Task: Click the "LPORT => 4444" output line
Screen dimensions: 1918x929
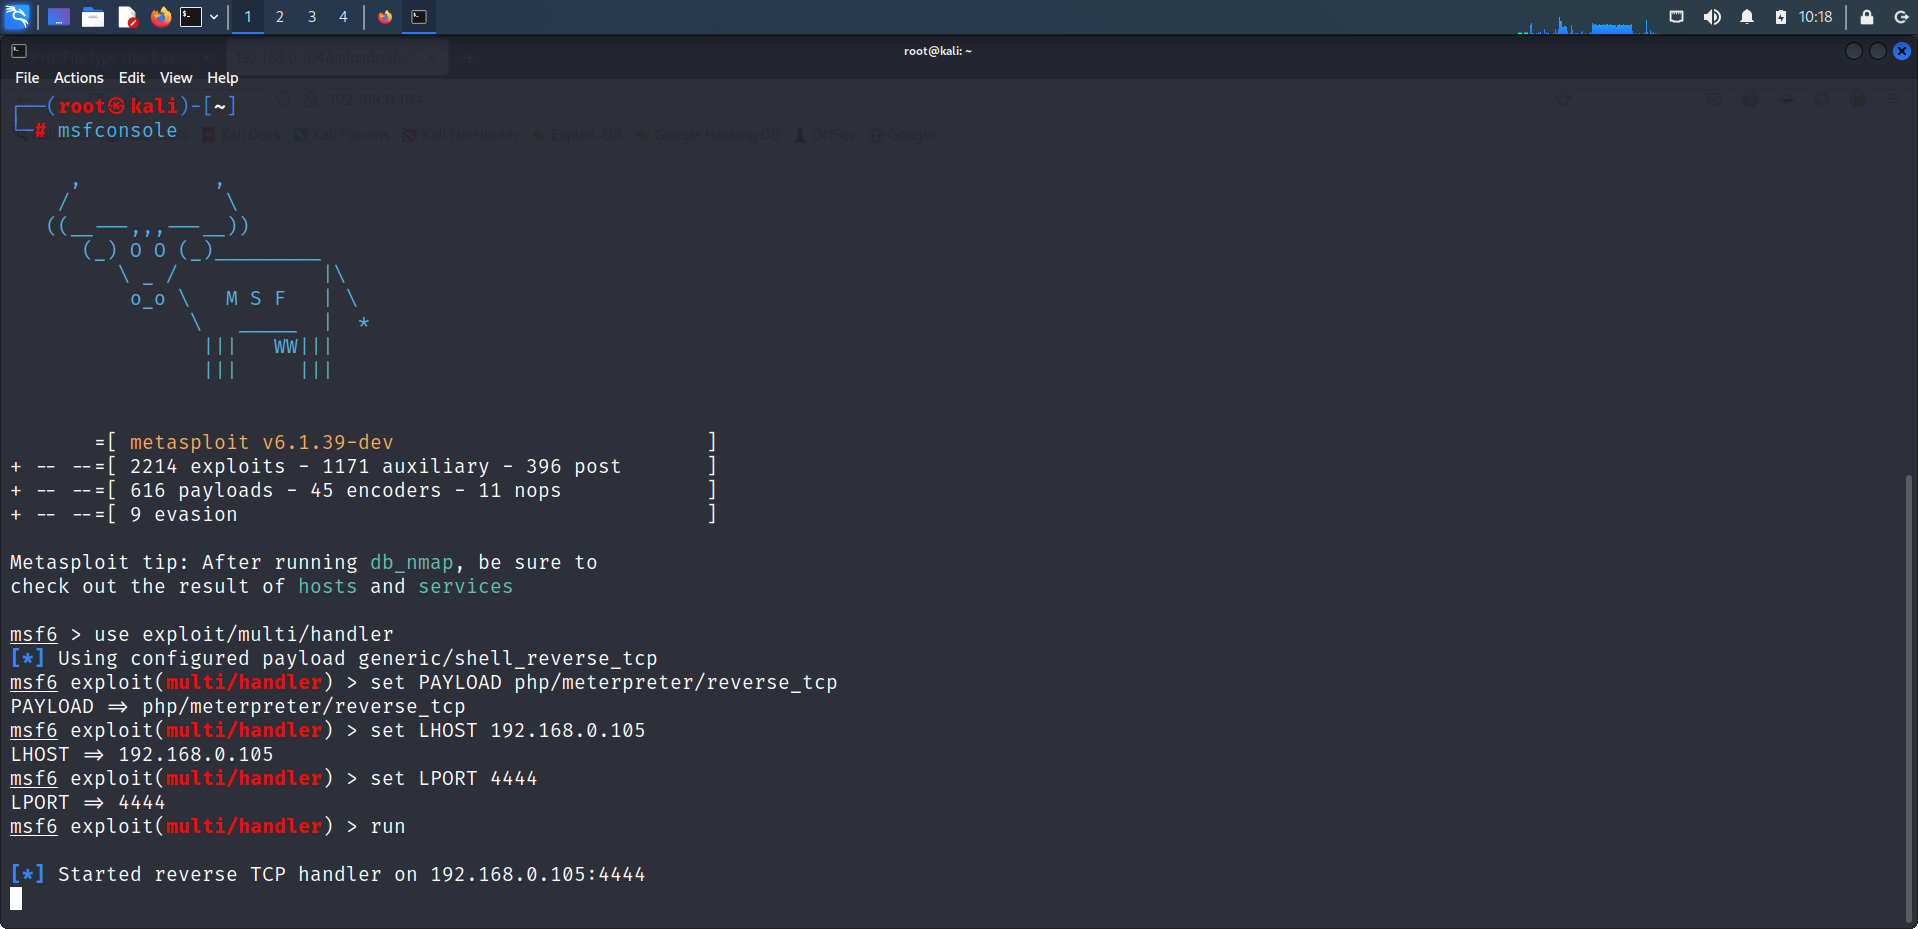Action: click(x=88, y=802)
